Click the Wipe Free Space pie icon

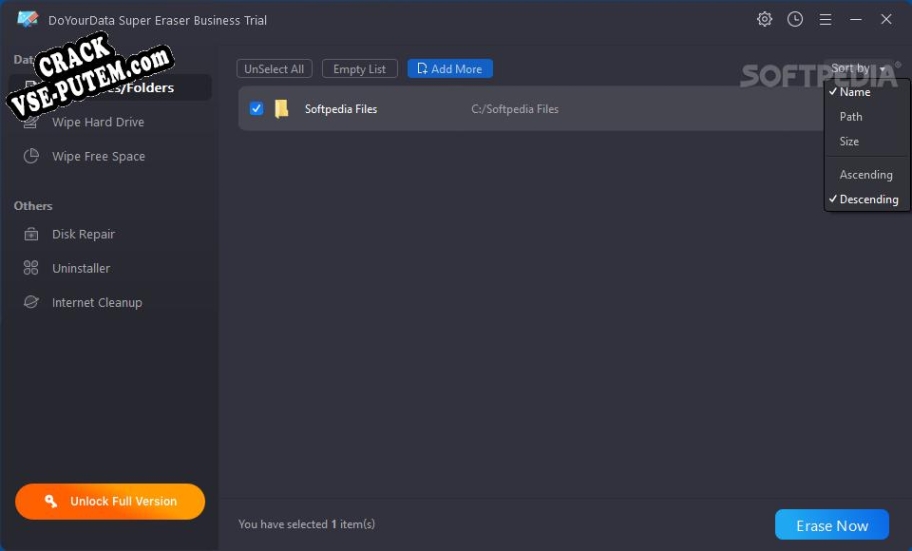pos(31,156)
